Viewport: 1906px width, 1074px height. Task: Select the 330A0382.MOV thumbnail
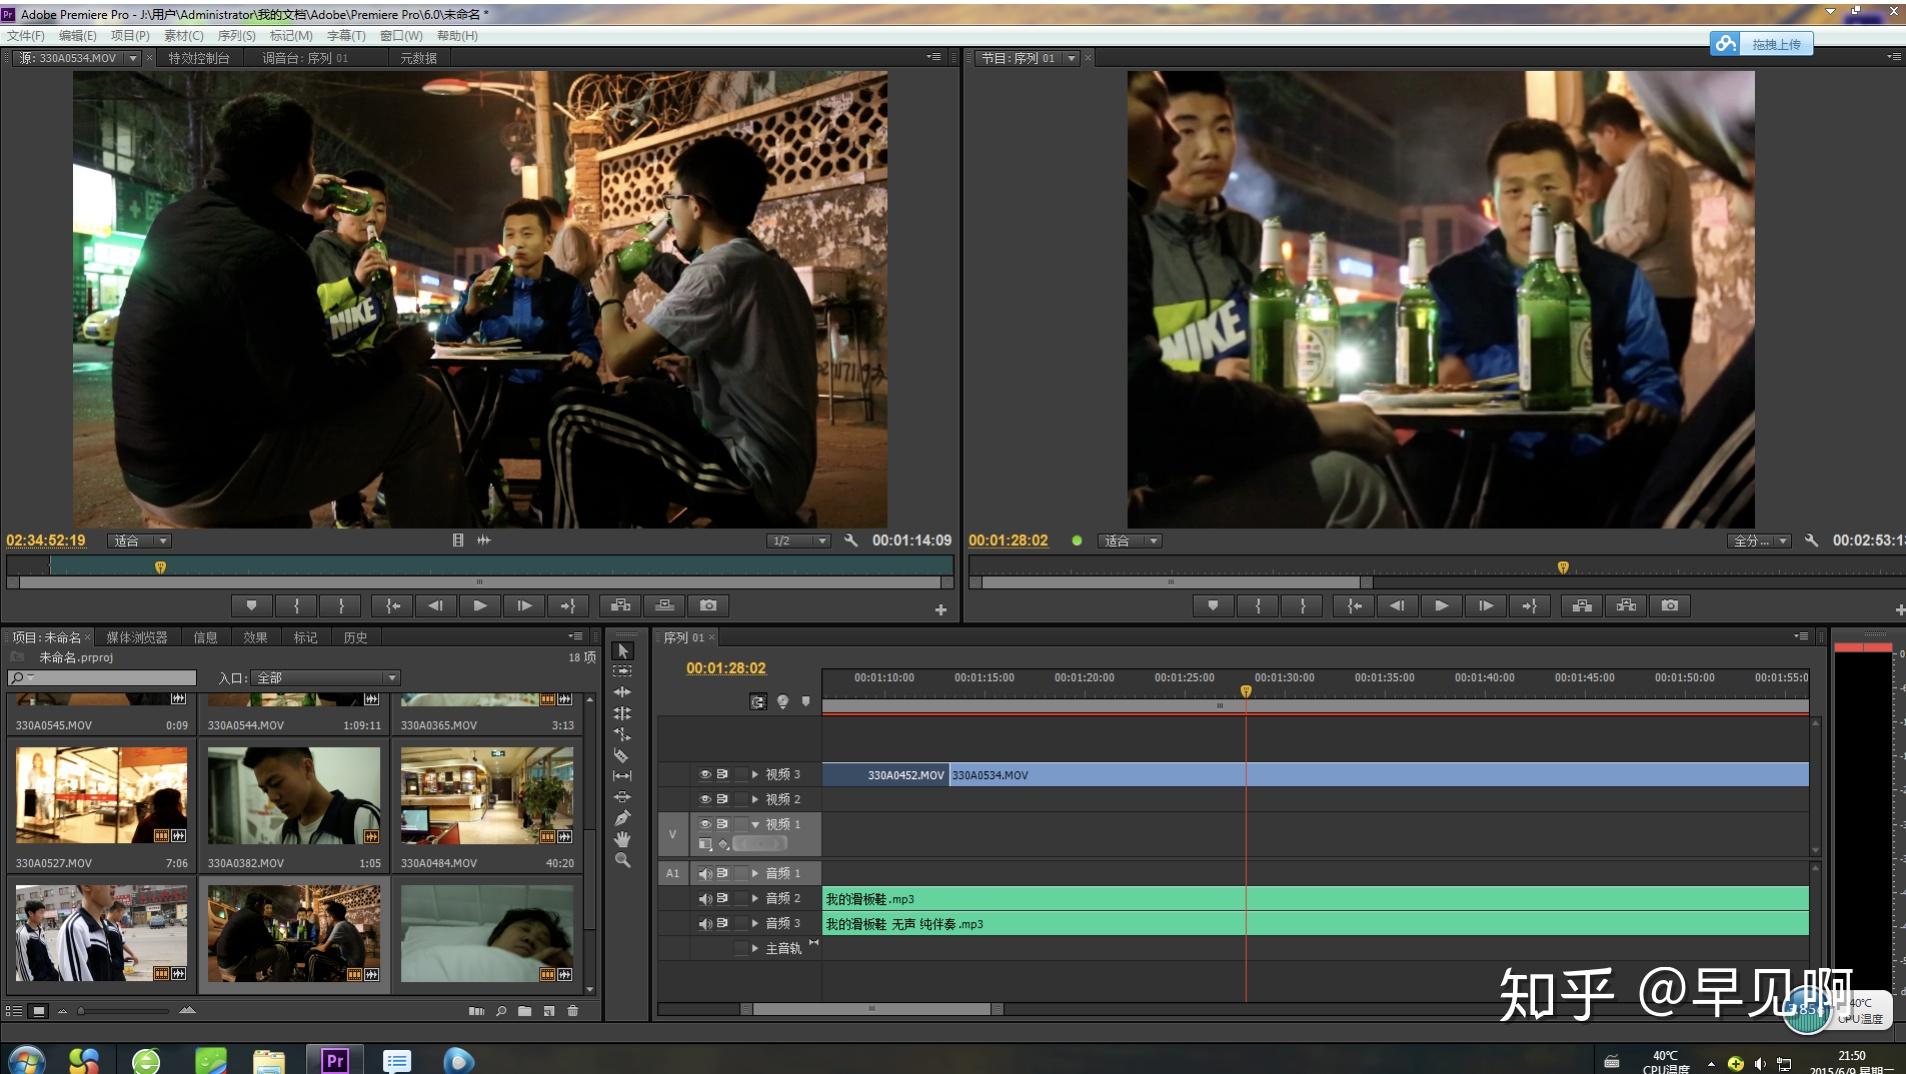(294, 796)
